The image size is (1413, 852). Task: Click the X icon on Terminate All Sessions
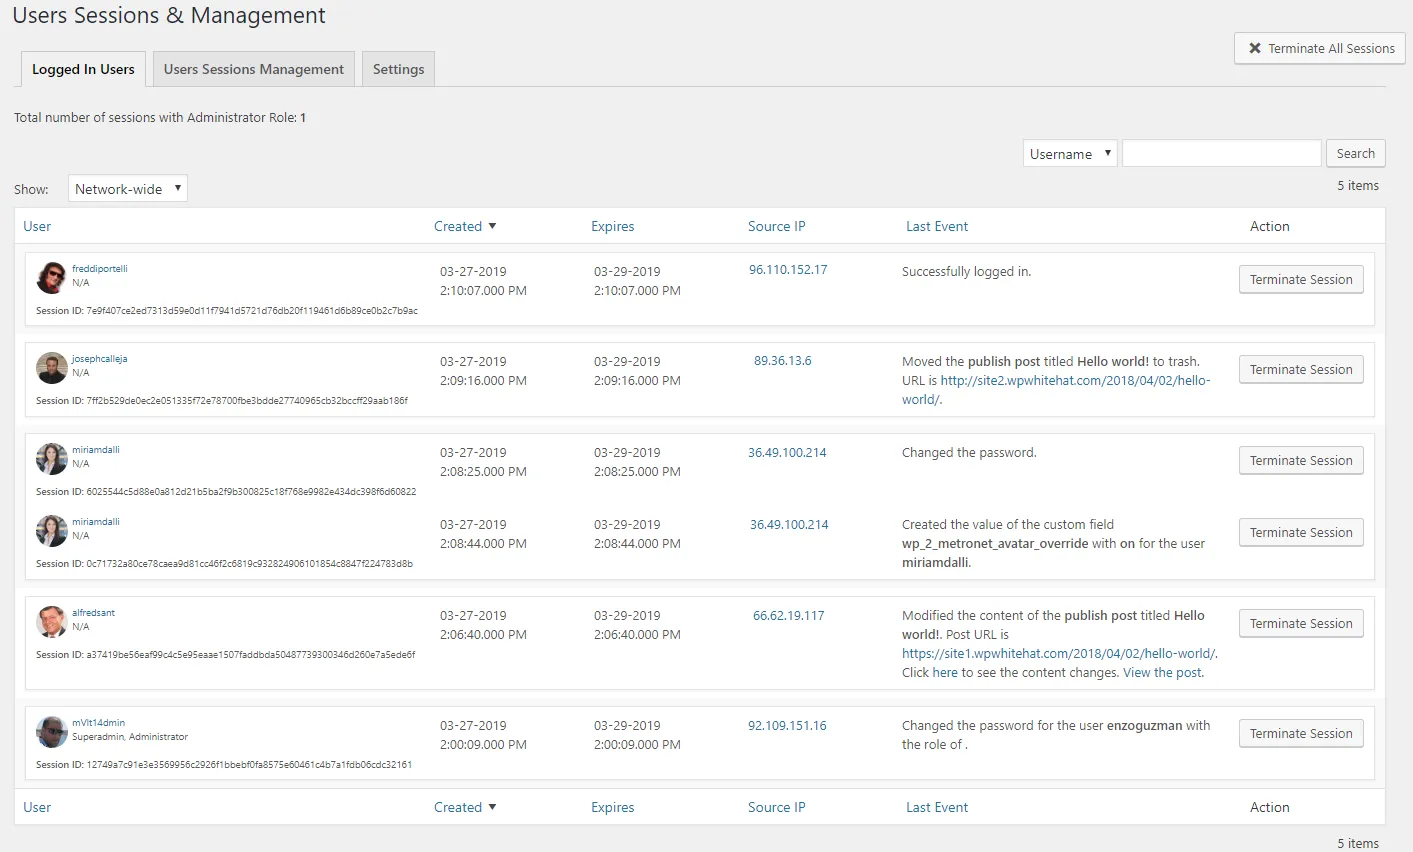(1255, 48)
